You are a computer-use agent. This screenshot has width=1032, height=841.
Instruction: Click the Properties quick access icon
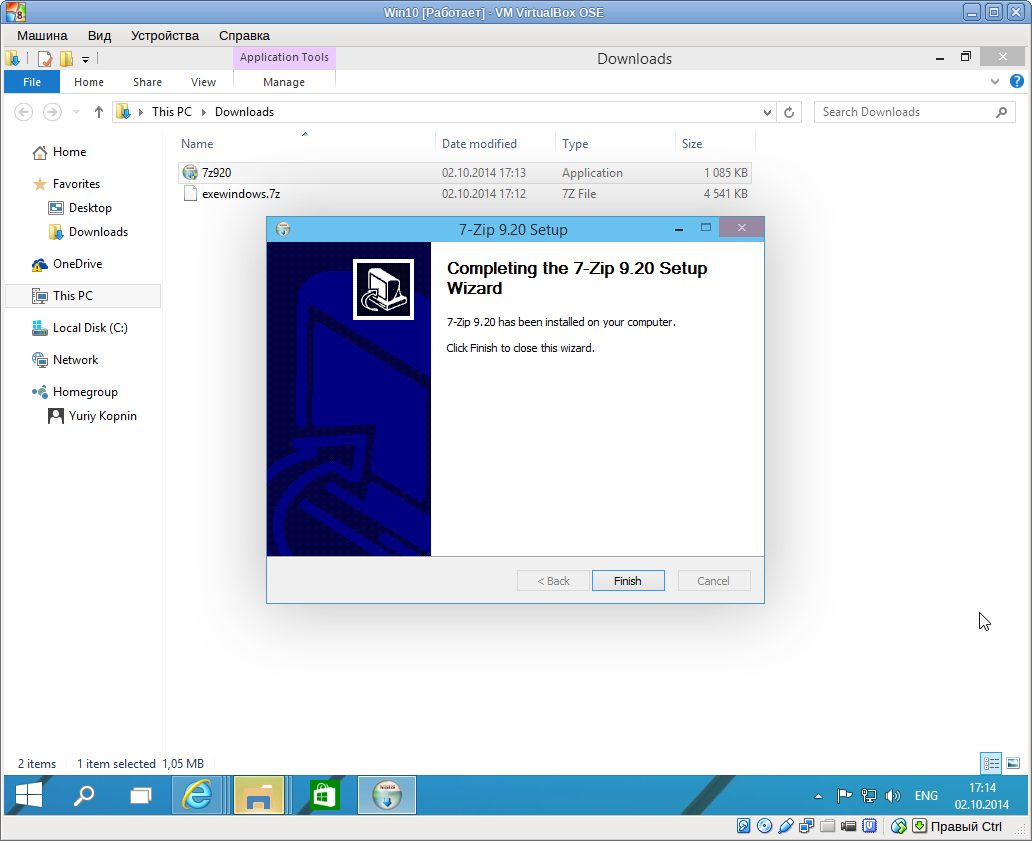click(44, 59)
